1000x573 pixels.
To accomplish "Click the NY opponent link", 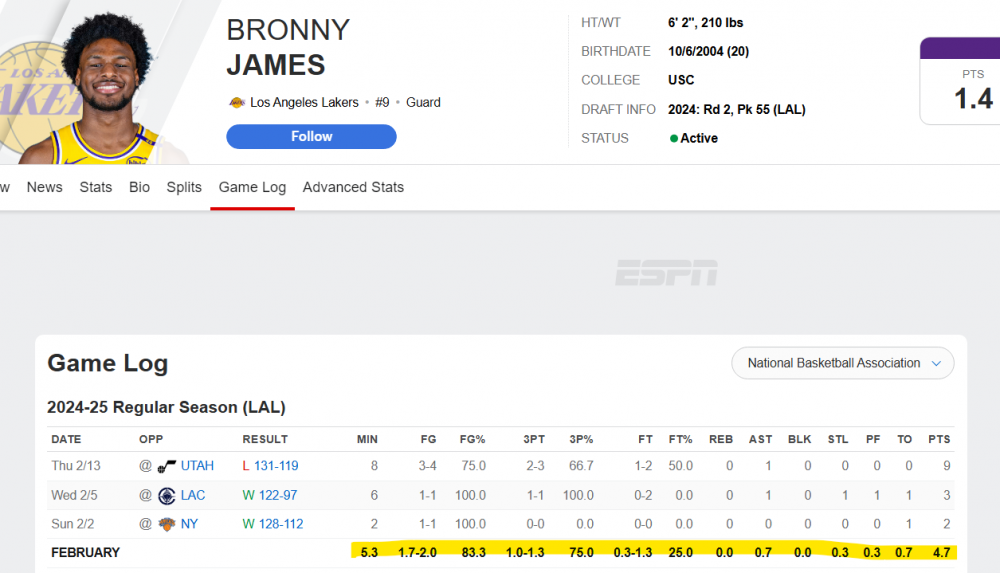I will (x=189, y=524).
